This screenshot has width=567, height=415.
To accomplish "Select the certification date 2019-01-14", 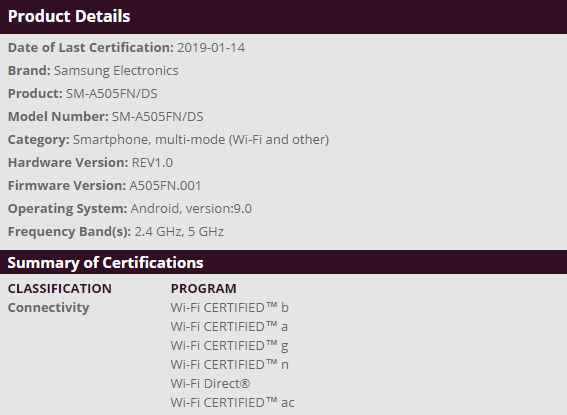I will click(211, 47).
